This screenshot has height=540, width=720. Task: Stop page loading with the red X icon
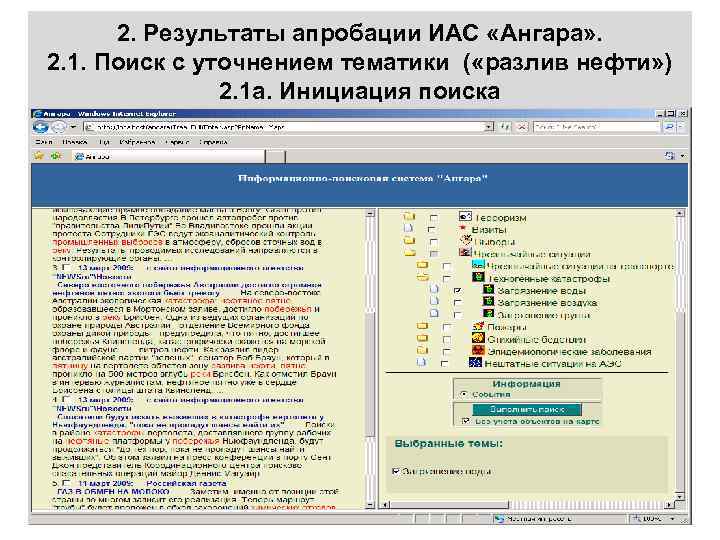pyautogui.click(x=522, y=127)
